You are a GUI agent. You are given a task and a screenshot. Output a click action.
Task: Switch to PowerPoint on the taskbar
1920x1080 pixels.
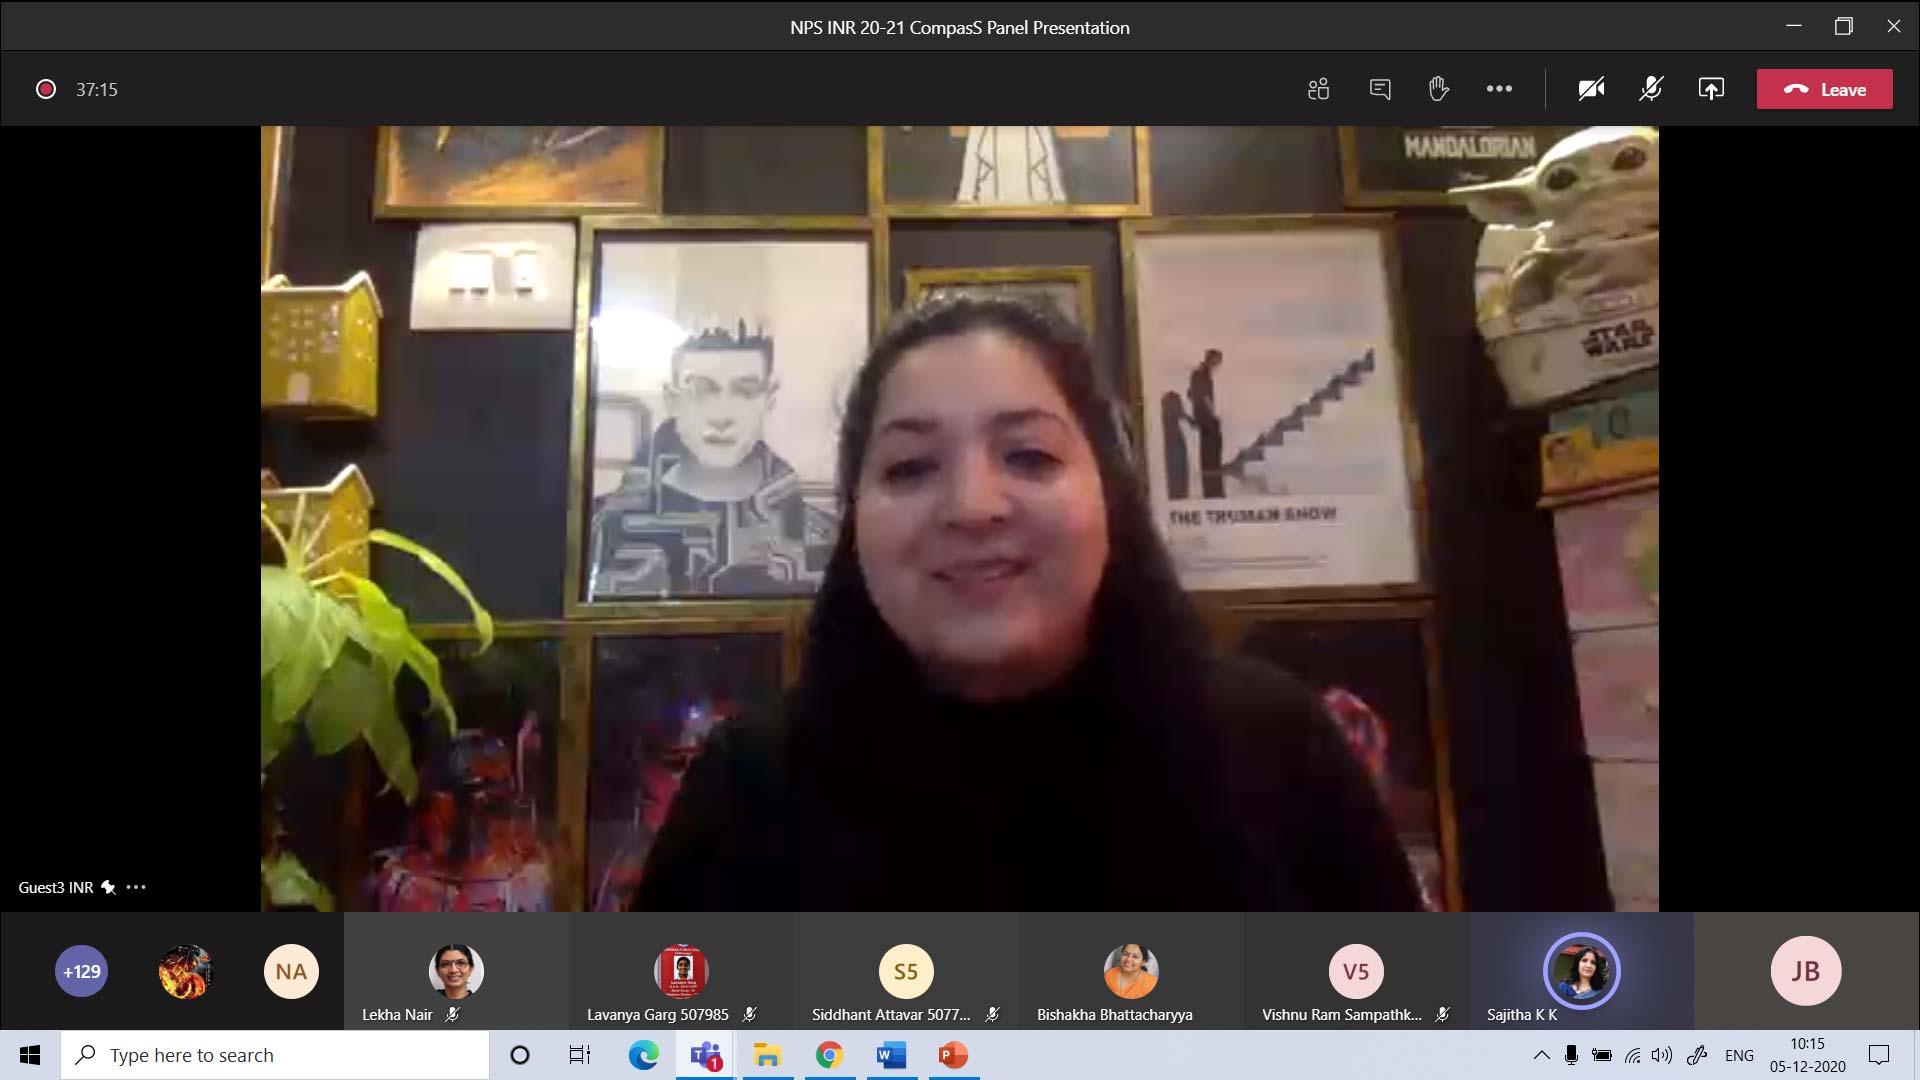pos(953,1055)
